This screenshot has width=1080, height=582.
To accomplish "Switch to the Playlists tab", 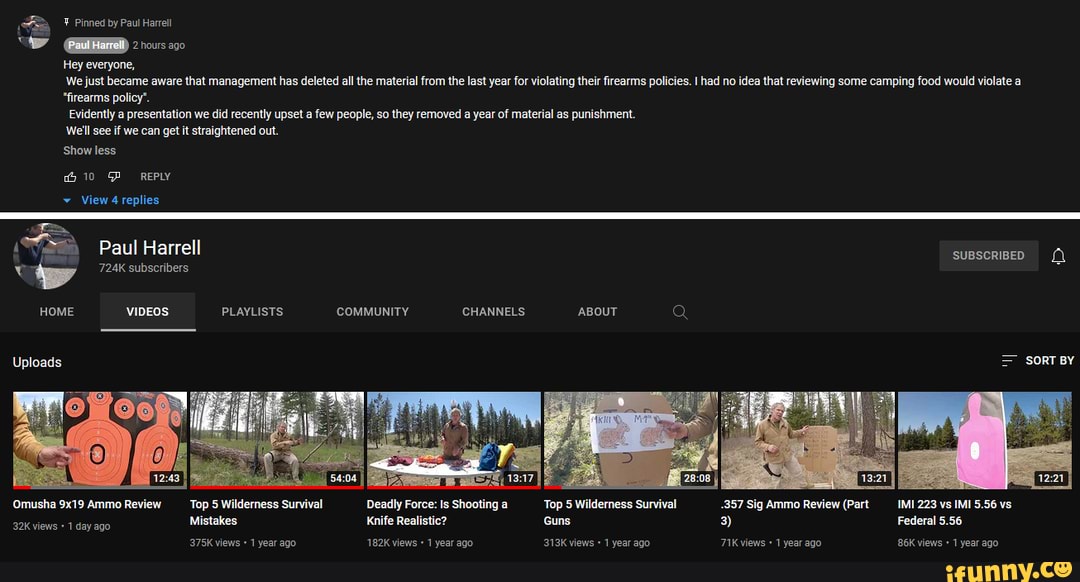I will click(x=252, y=312).
